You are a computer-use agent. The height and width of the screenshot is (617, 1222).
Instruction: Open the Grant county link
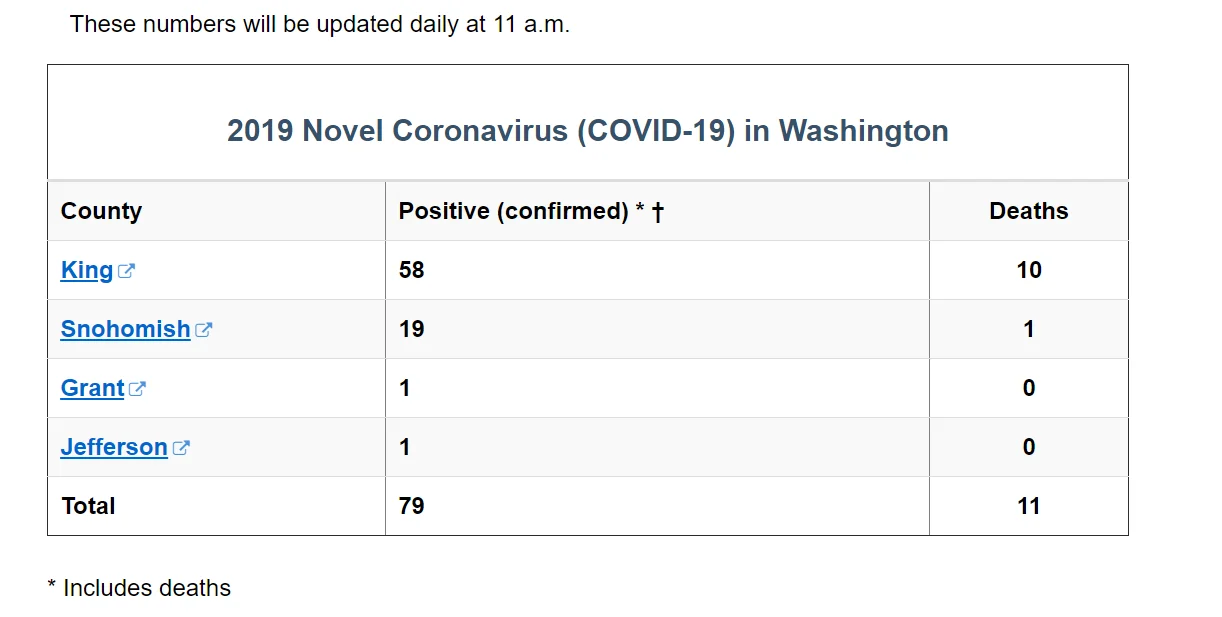tap(93, 388)
